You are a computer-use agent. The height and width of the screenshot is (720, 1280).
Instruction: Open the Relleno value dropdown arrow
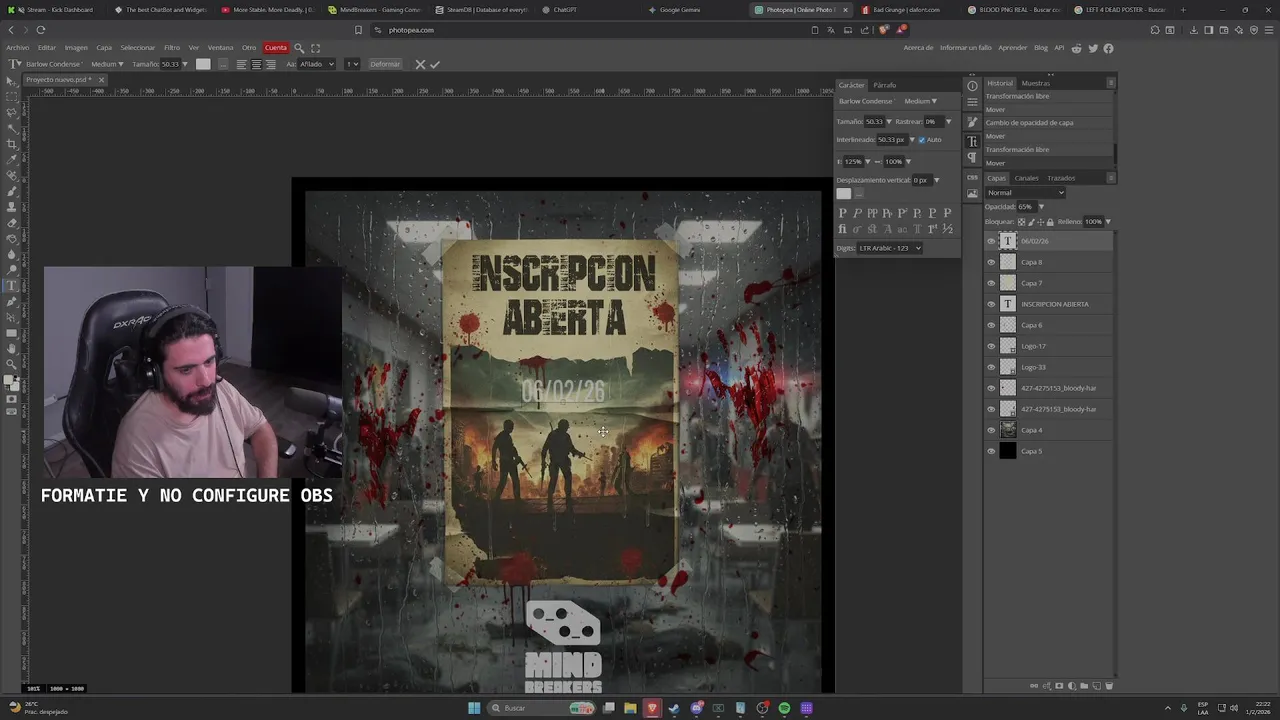(1108, 221)
